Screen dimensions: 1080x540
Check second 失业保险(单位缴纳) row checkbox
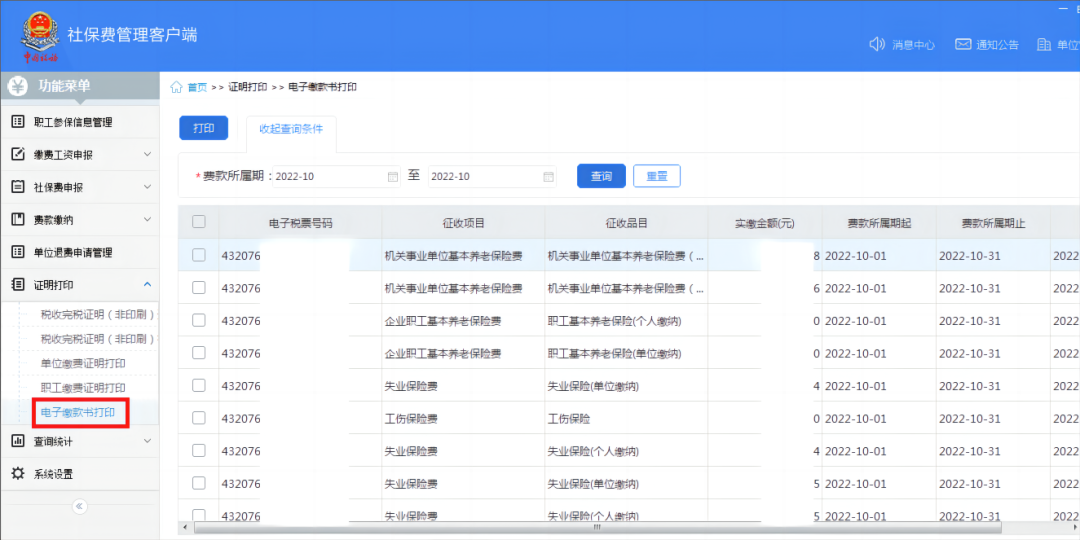(x=198, y=484)
